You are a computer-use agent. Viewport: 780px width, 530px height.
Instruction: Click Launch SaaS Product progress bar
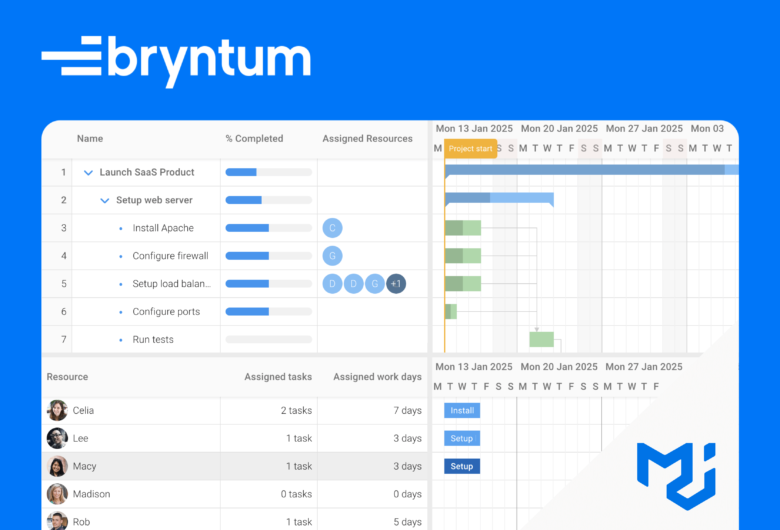(269, 172)
